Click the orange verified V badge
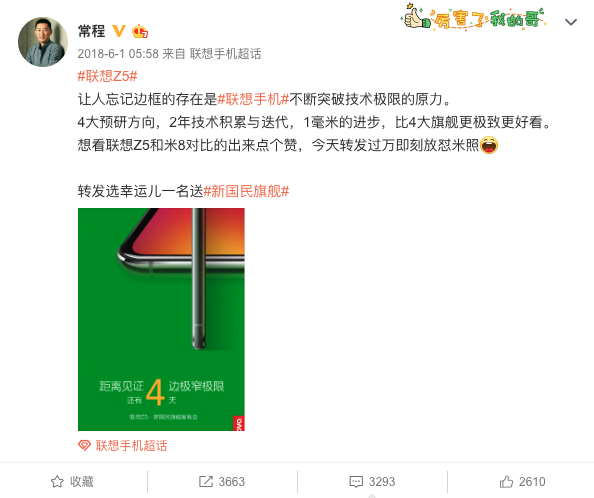Screen dimensions: 594x498 pyautogui.click(x=119, y=31)
